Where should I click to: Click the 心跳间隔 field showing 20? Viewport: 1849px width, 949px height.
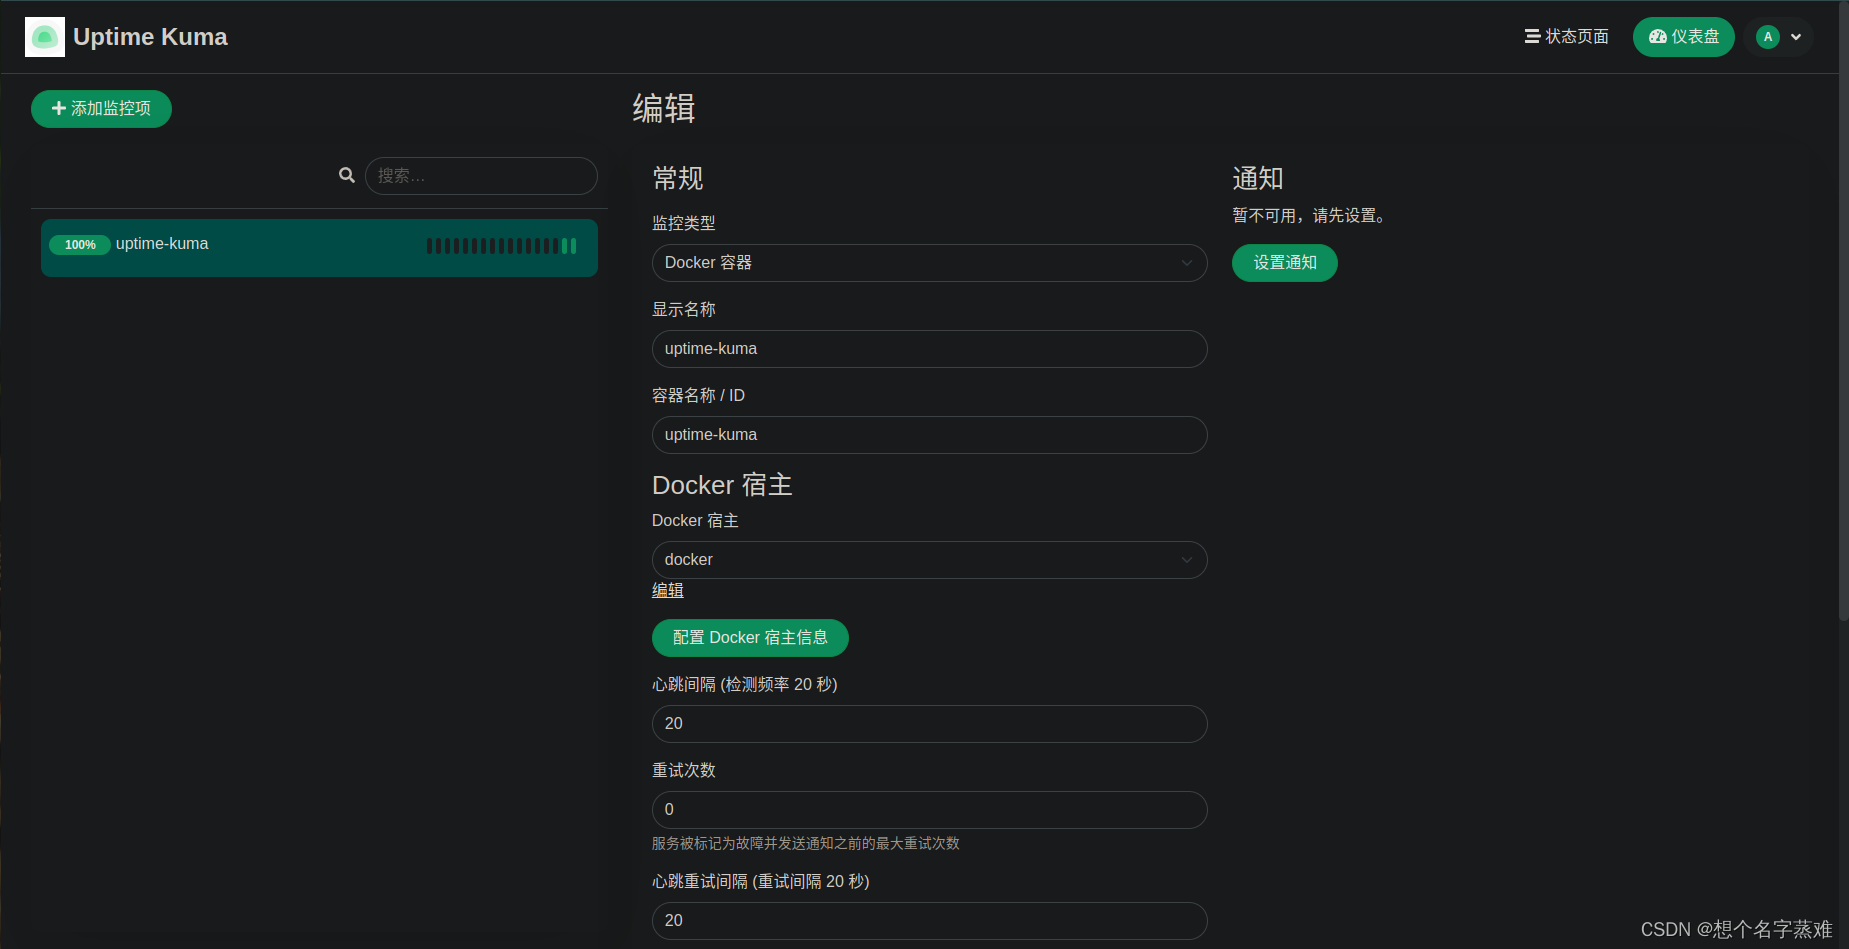928,723
